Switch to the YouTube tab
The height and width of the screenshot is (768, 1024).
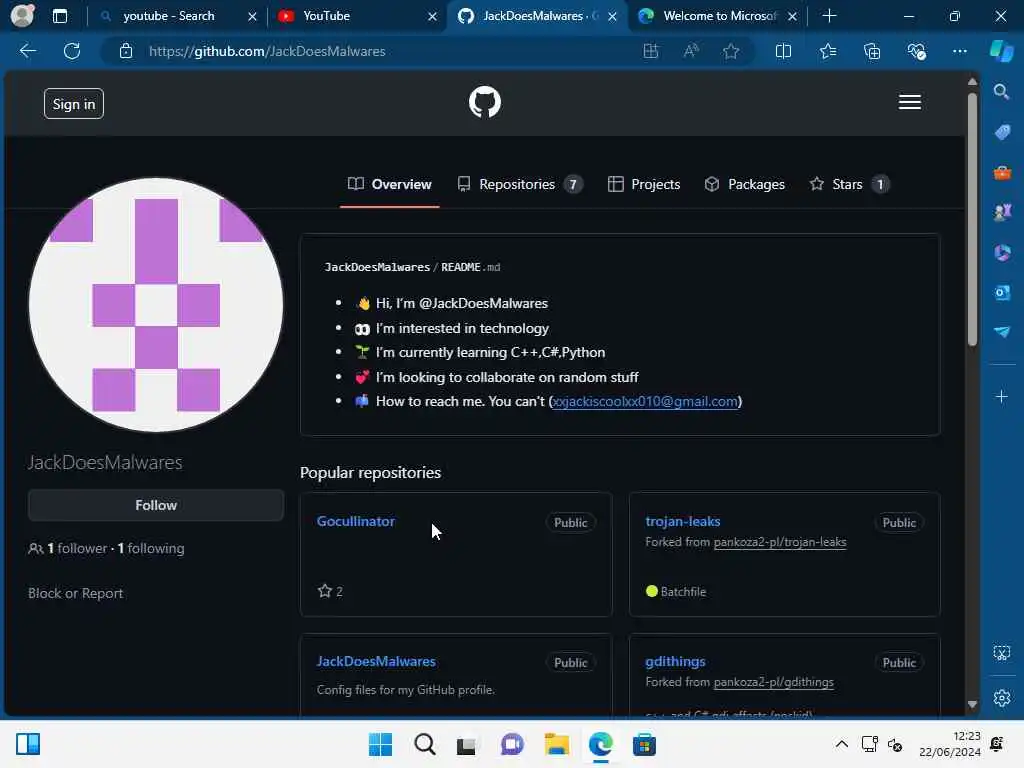327,16
